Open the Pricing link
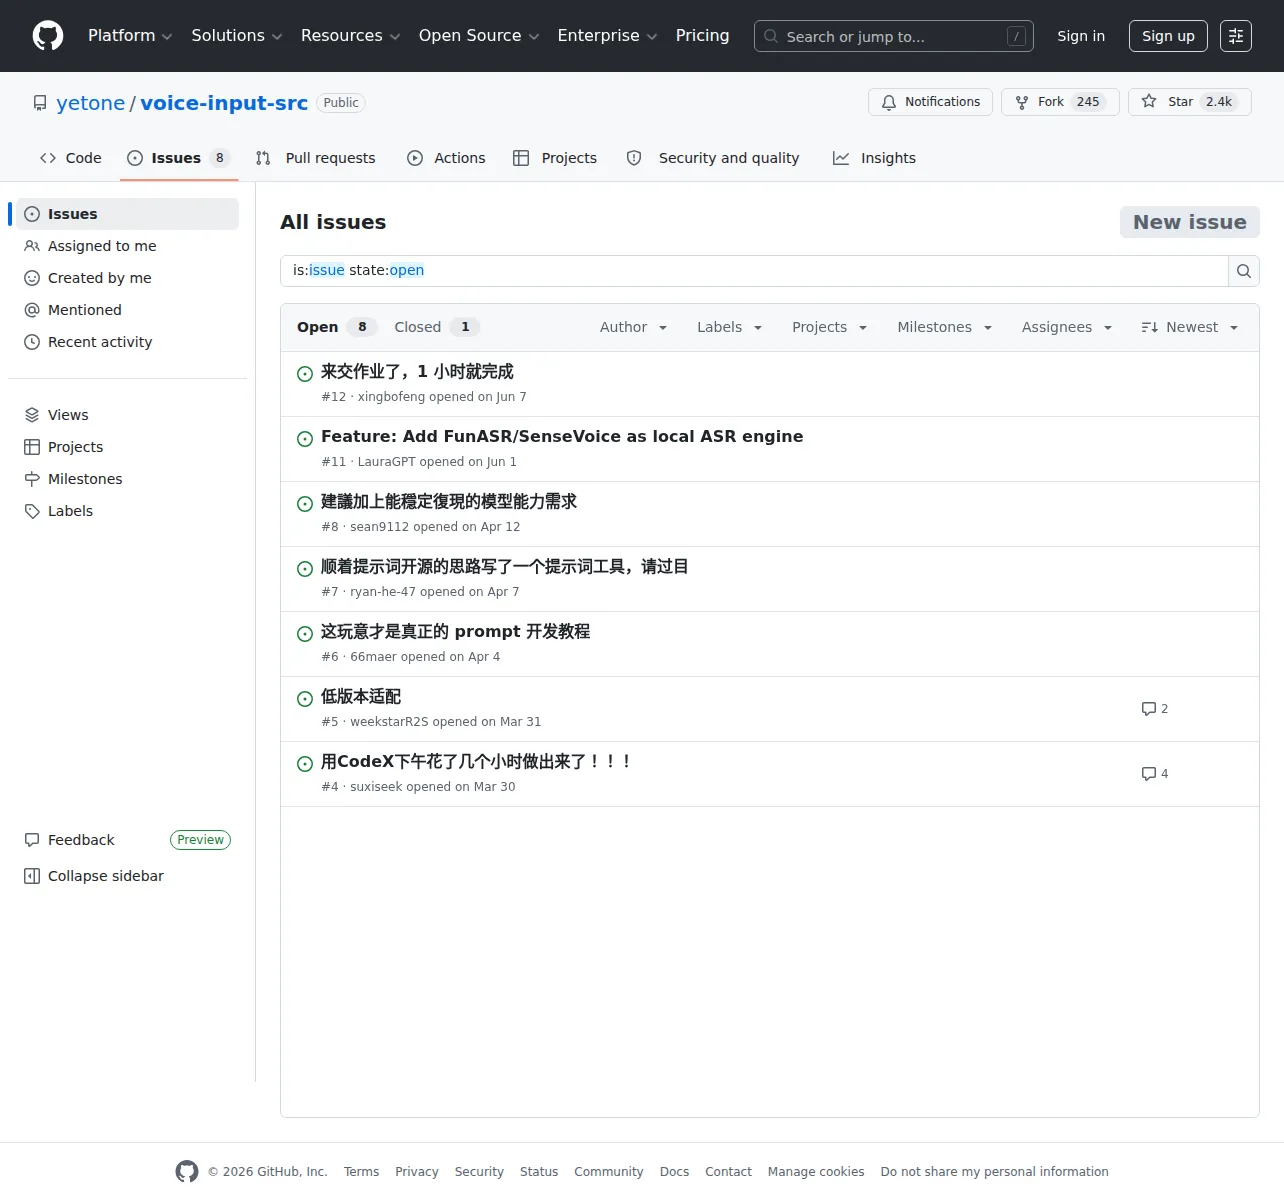 coord(702,36)
